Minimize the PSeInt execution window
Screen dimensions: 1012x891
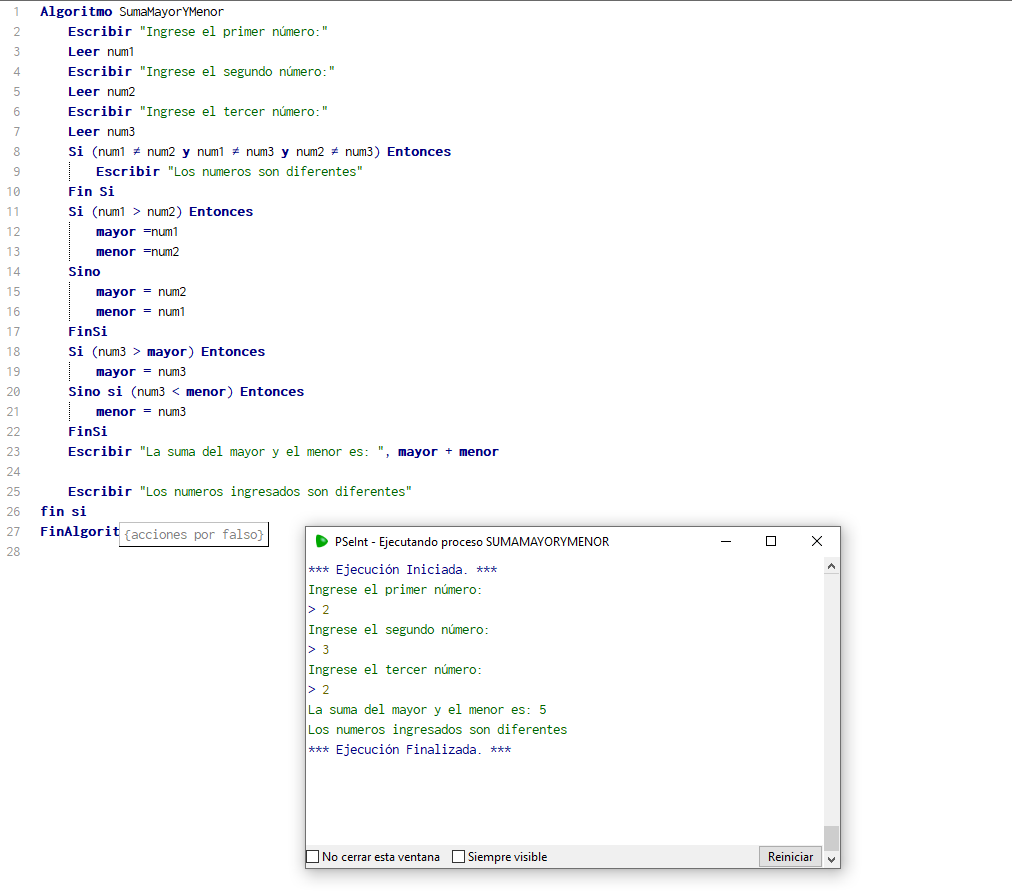[725, 541]
